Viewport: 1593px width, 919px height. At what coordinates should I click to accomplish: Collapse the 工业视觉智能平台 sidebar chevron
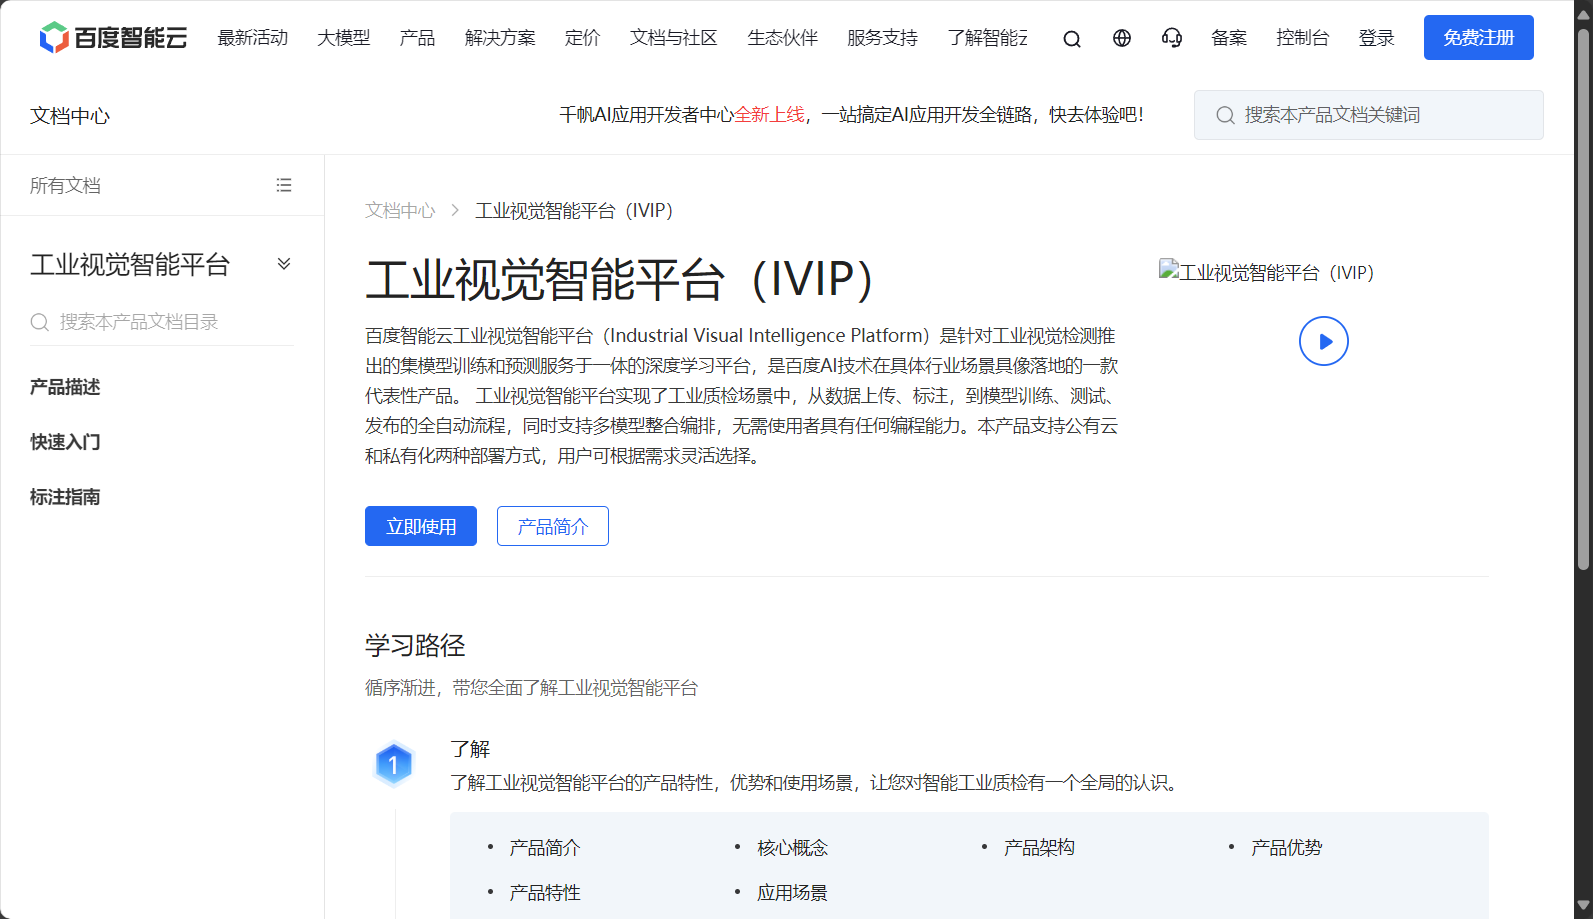(x=284, y=264)
